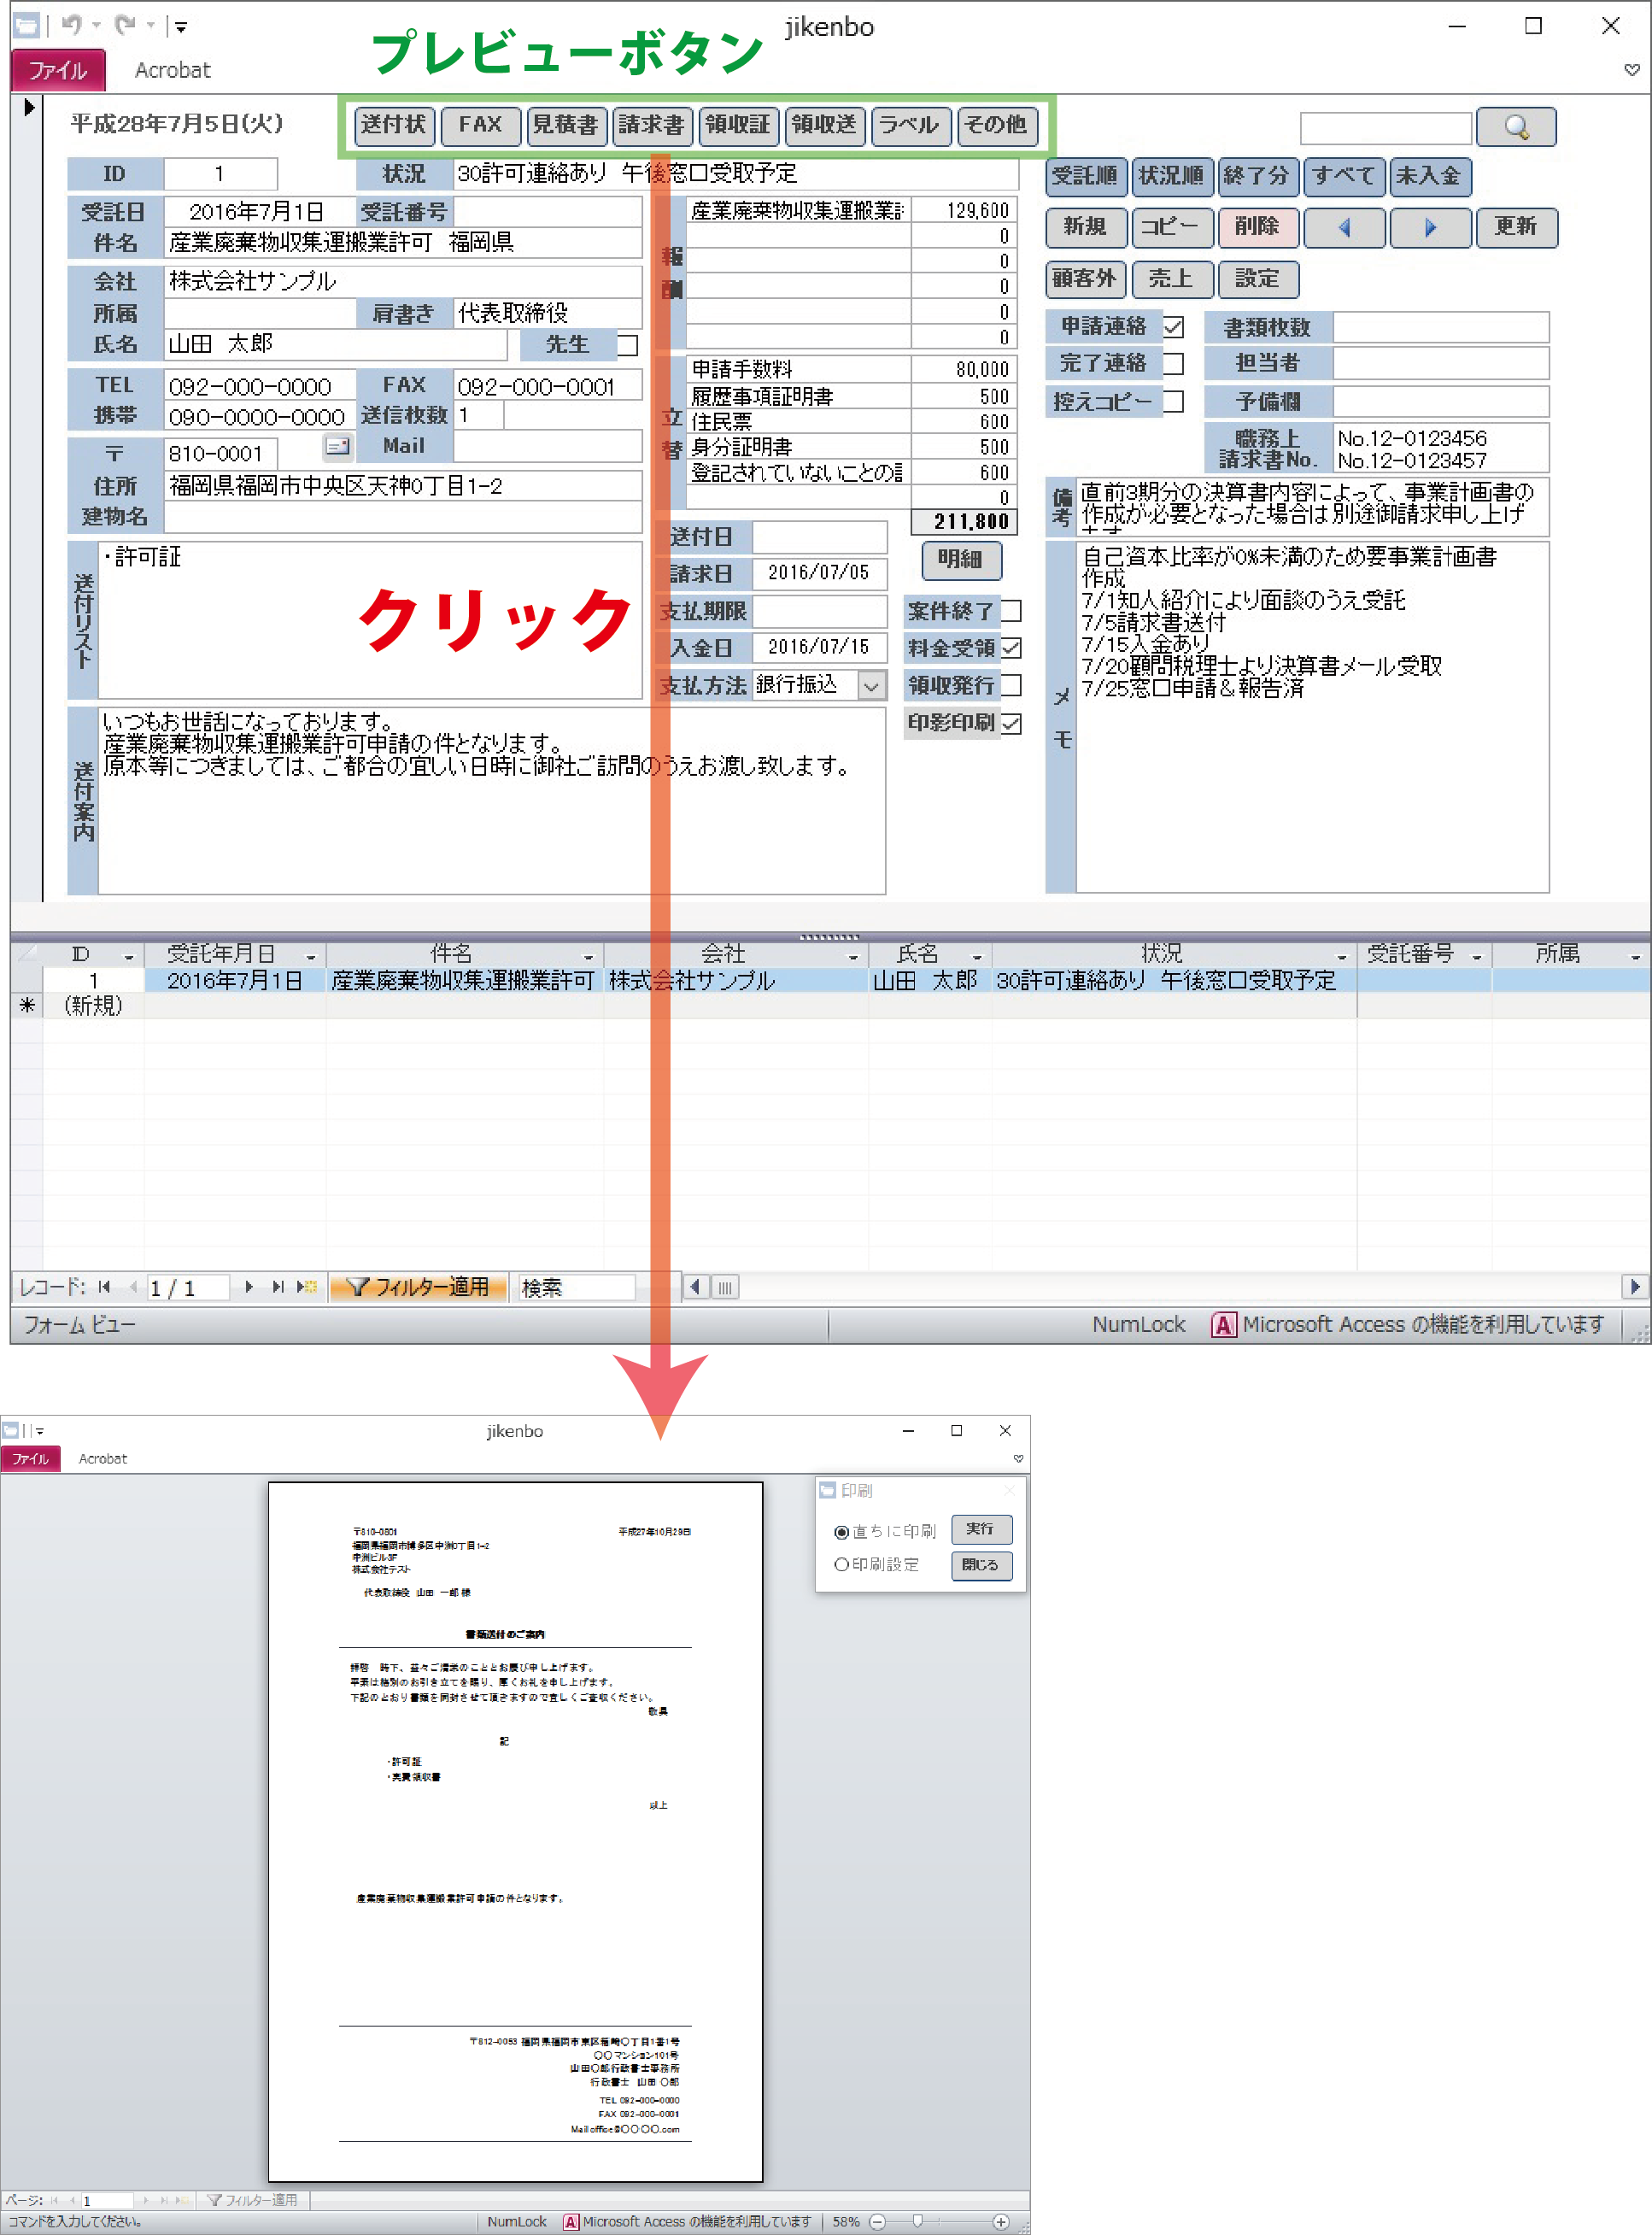Click the envelope icon beside postal code

[338, 446]
